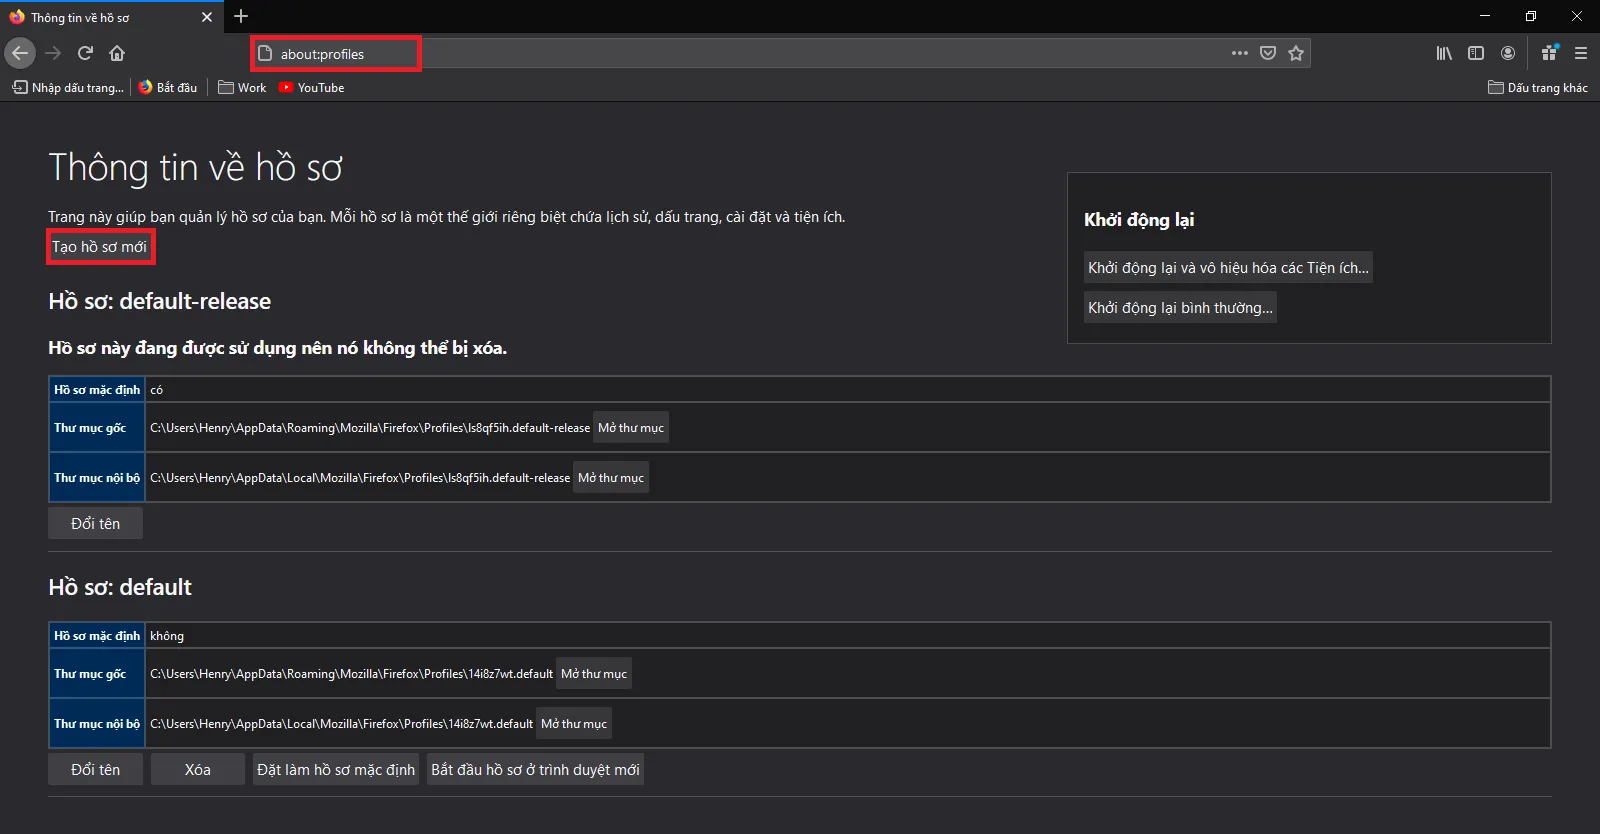The image size is (1600, 834).
Task: Restore down the Firefox window
Action: (x=1531, y=16)
